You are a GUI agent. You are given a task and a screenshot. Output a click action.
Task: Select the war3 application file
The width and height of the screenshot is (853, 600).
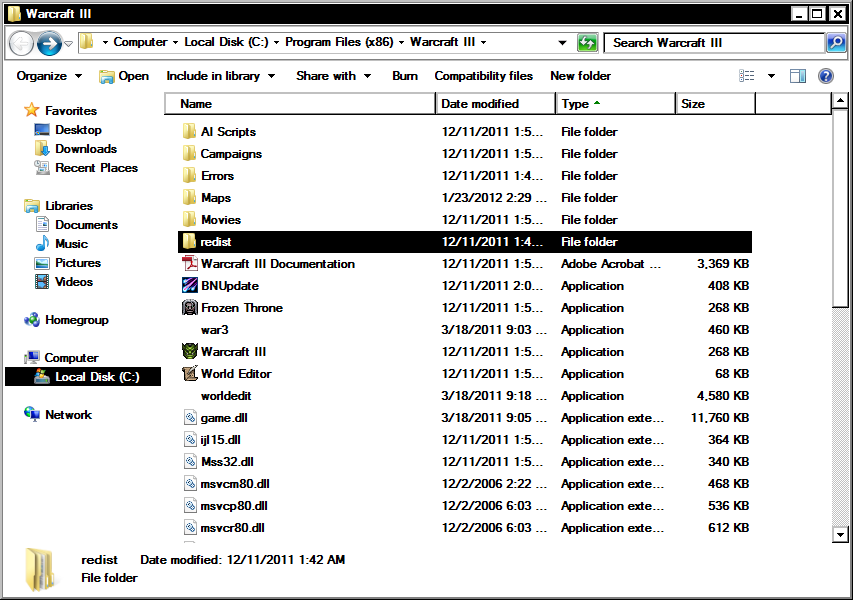214,330
